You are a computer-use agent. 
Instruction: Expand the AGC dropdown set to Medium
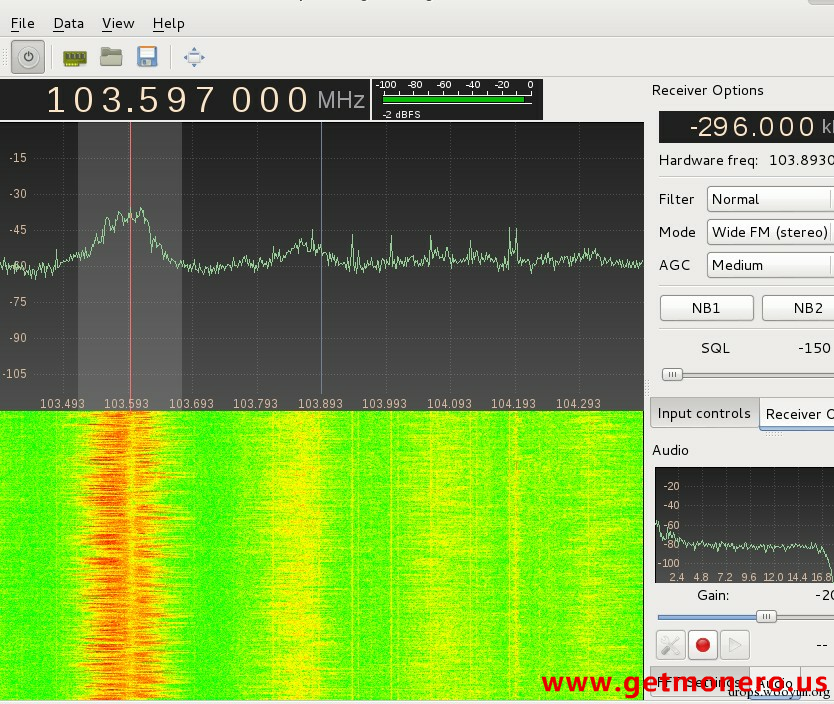coord(770,265)
